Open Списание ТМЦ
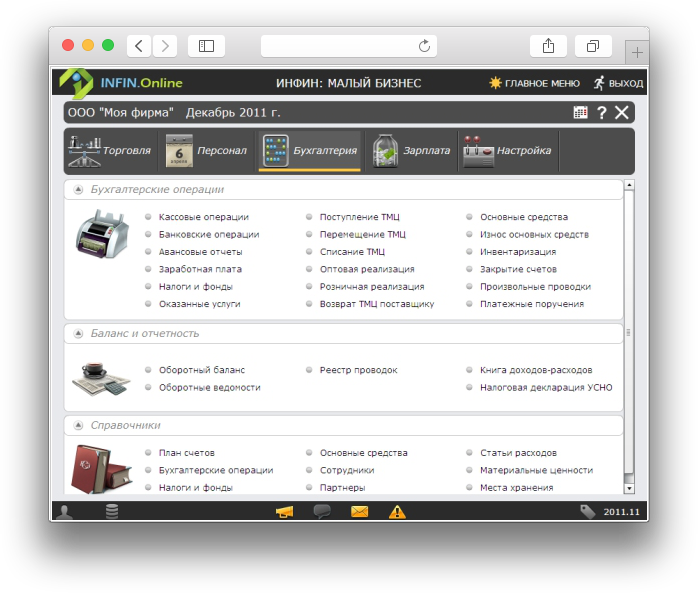Viewport: 698px width, 593px height. (352, 252)
